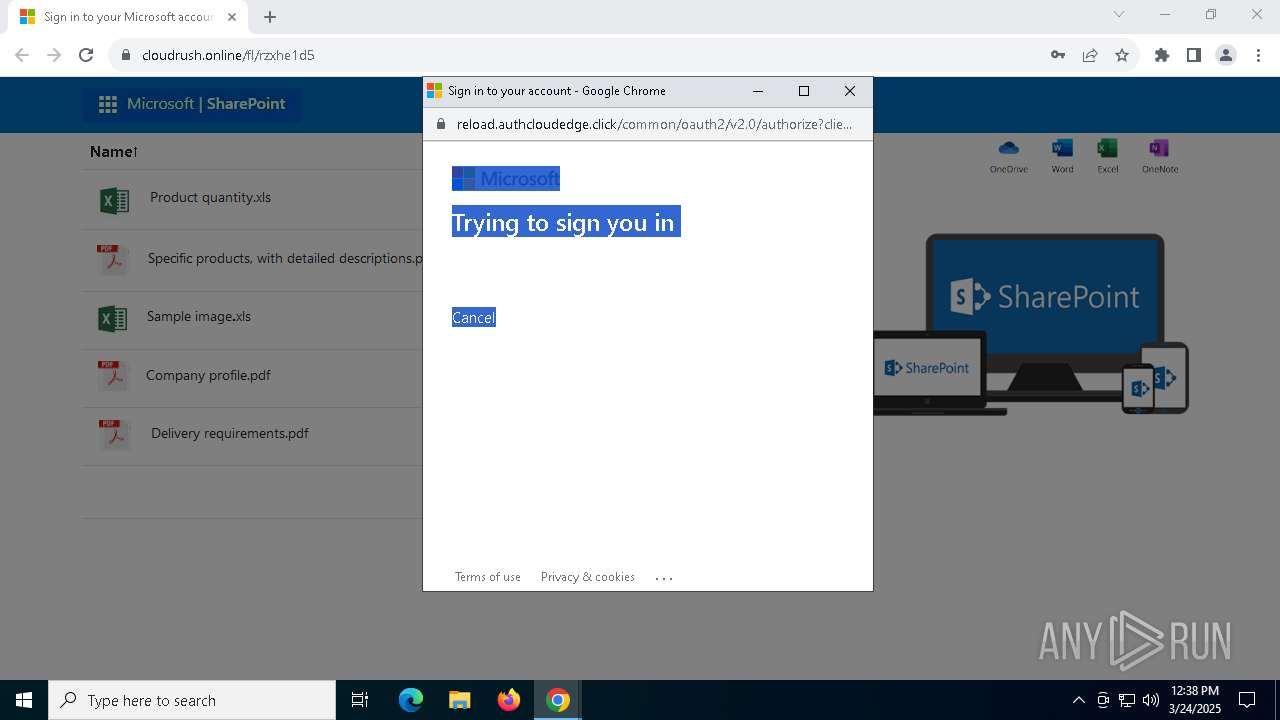Image resolution: width=1280 pixels, height=720 pixels.
Task: Open the OneNote app icon
Action: tap(1159, 149)
